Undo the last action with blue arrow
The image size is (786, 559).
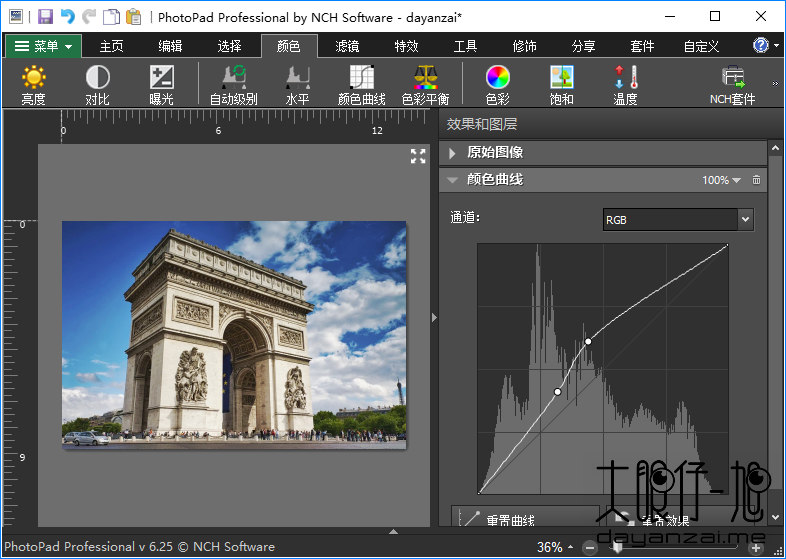tap(68, 17)
